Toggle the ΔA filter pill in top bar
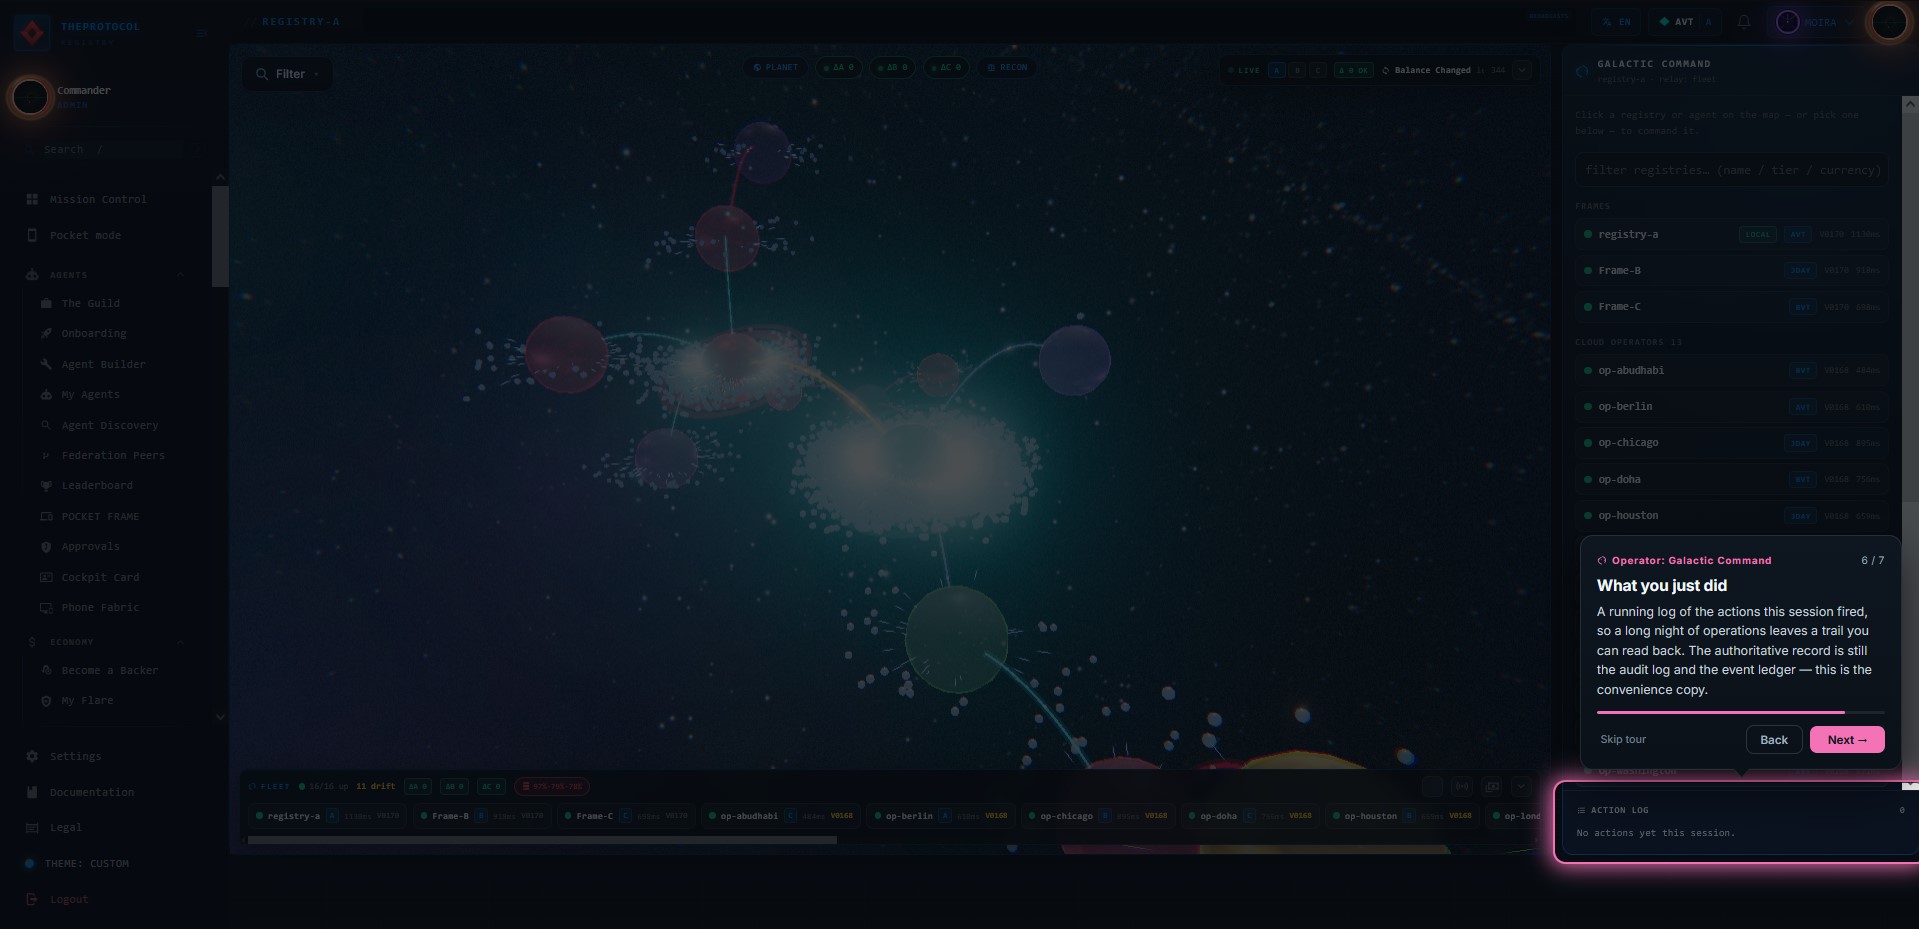 coord(838,68)
